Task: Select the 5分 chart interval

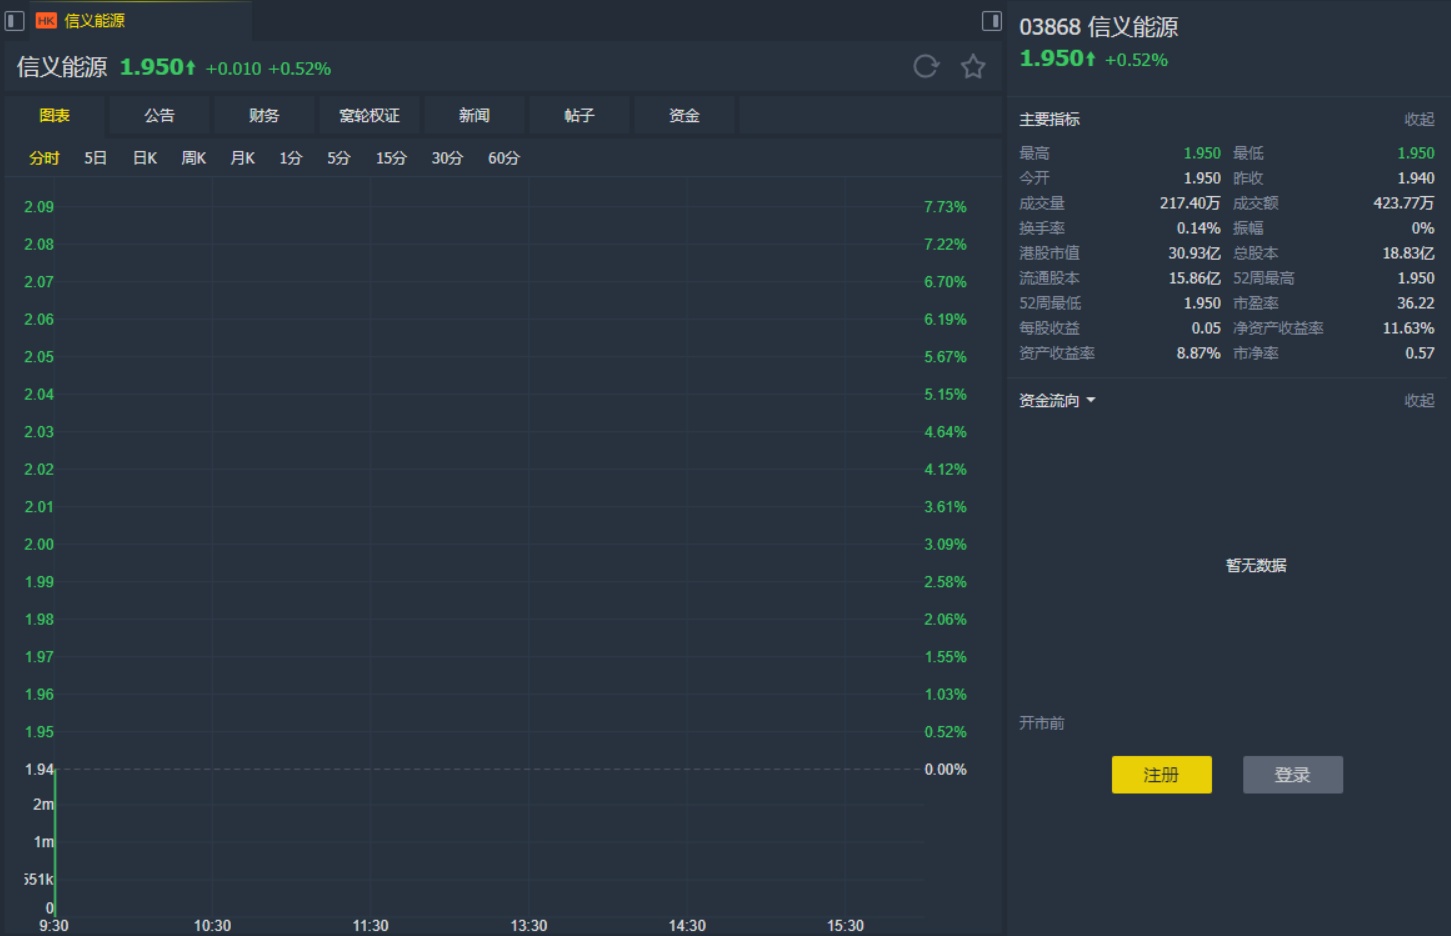Action: (x=339, y=158)
